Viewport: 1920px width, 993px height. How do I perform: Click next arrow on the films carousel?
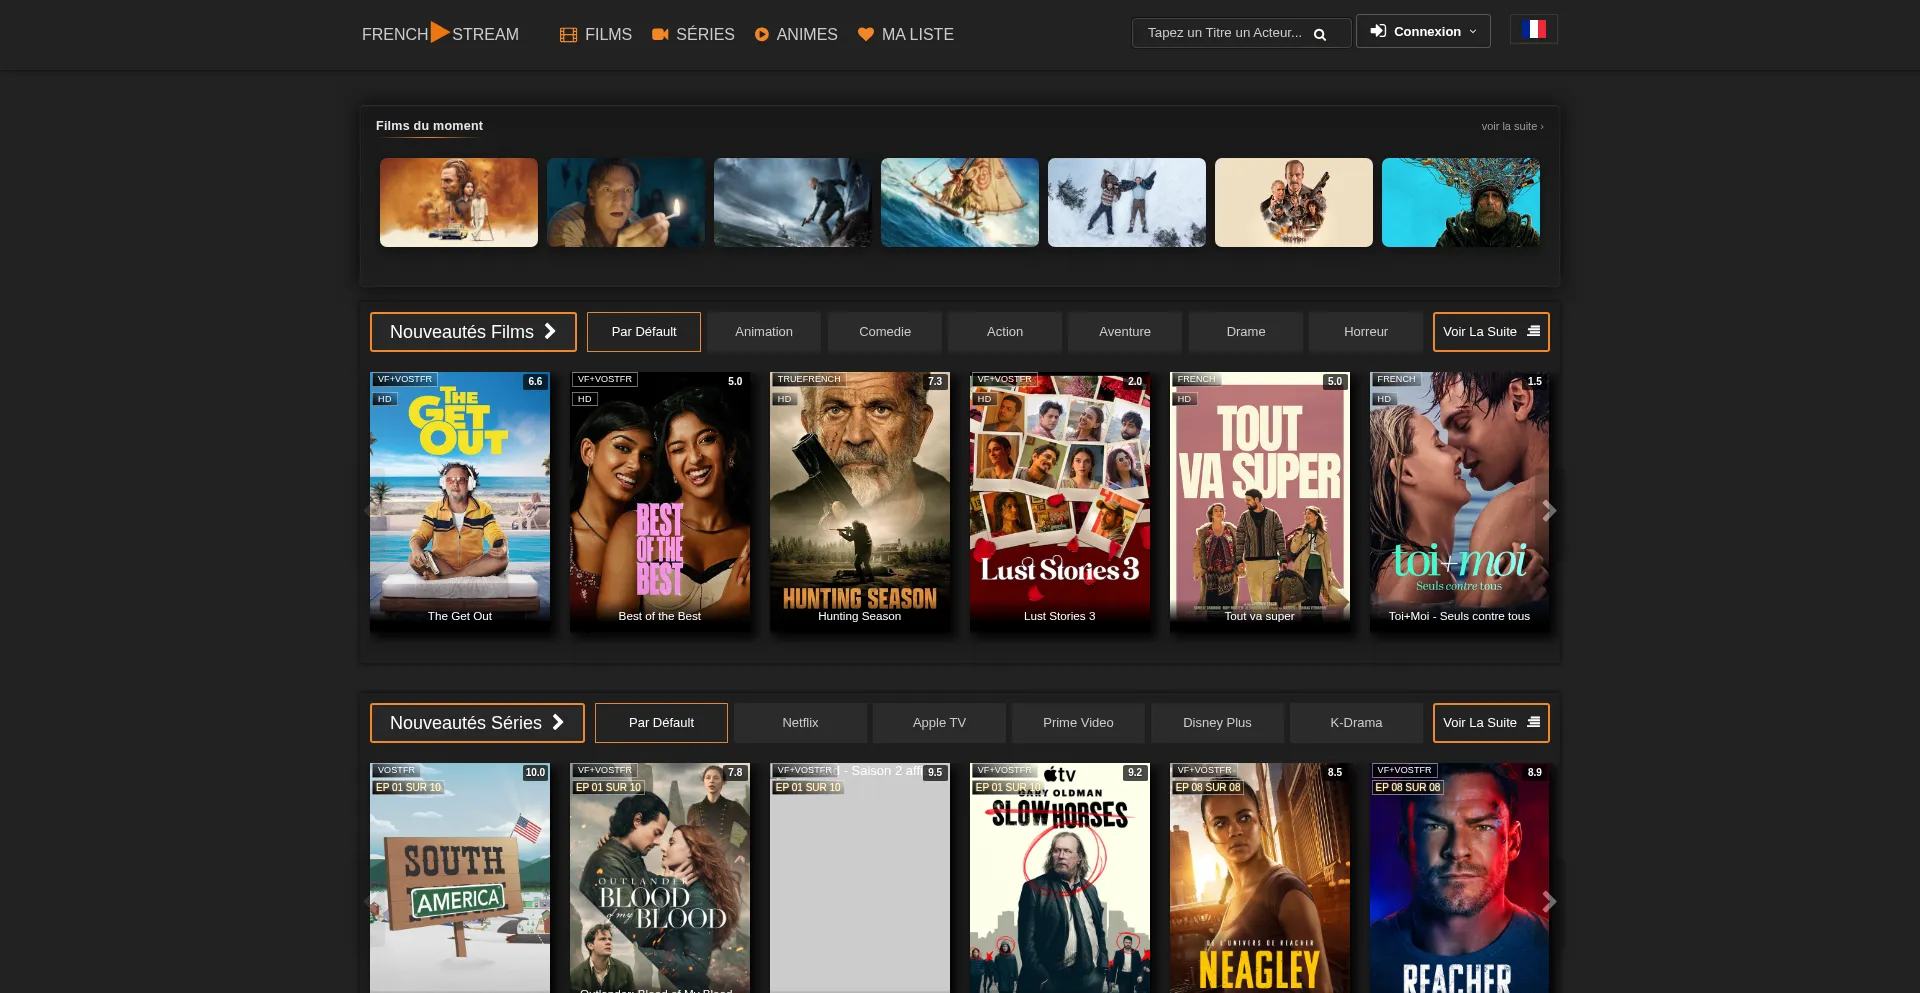pyautogui.click(x=1549, y=511)
